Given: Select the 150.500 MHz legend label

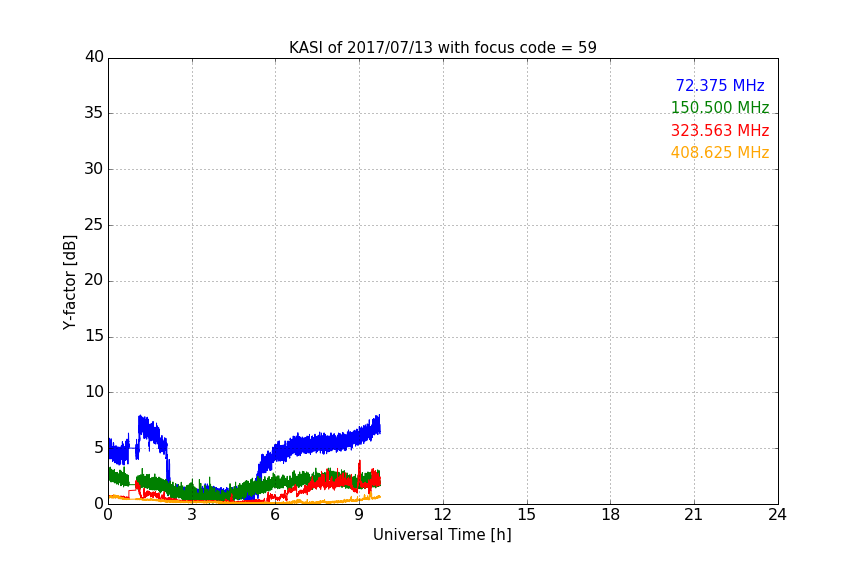Looking at the screenshot, I should coord(720,107).
